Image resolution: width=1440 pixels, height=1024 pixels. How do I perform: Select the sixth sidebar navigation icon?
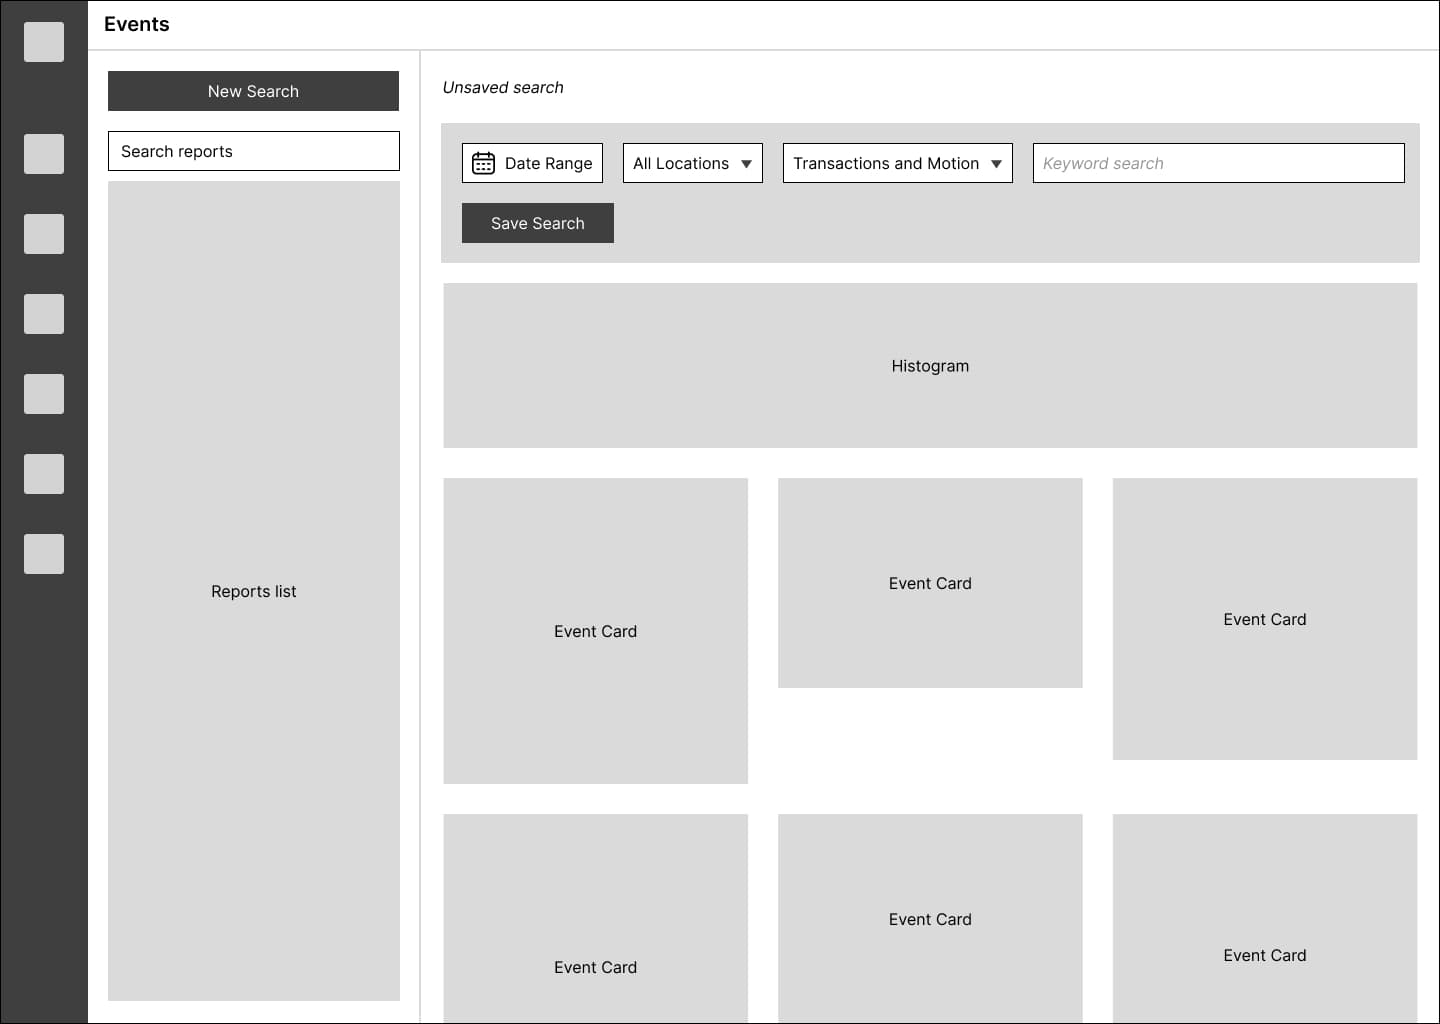coord(44,474)
